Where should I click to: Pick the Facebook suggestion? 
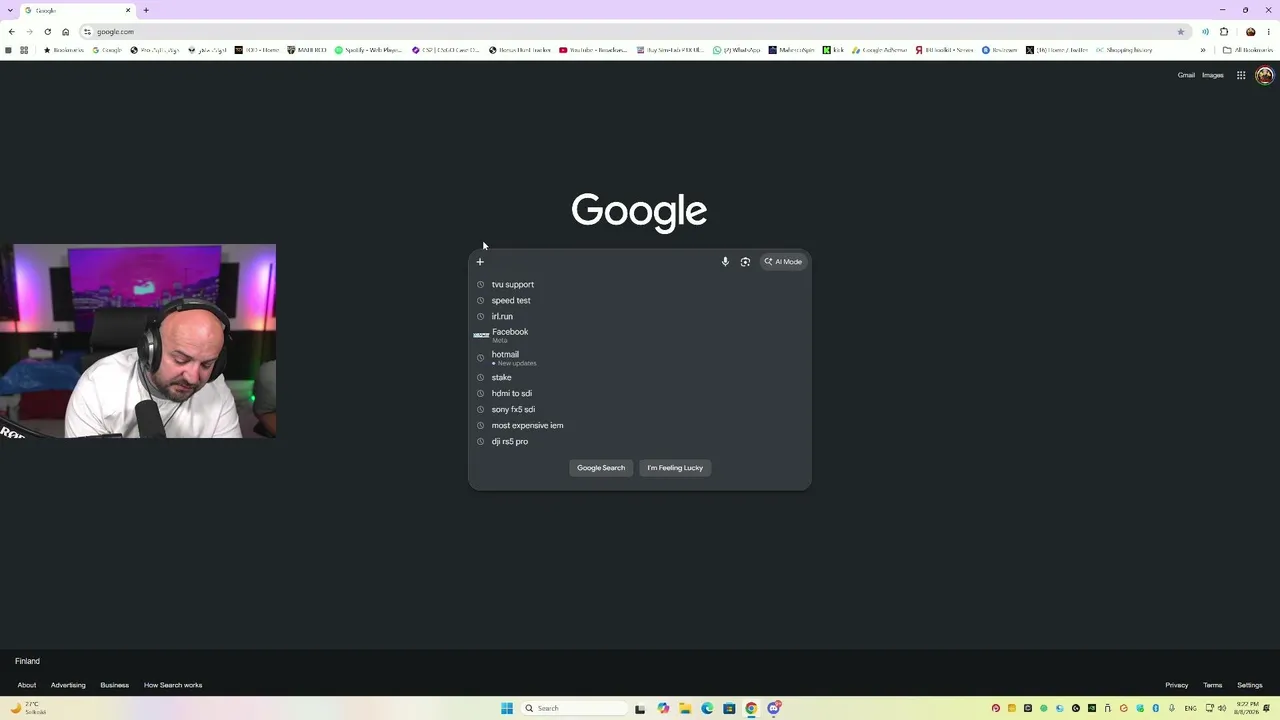pyautogui.click(x=640, y=335)
